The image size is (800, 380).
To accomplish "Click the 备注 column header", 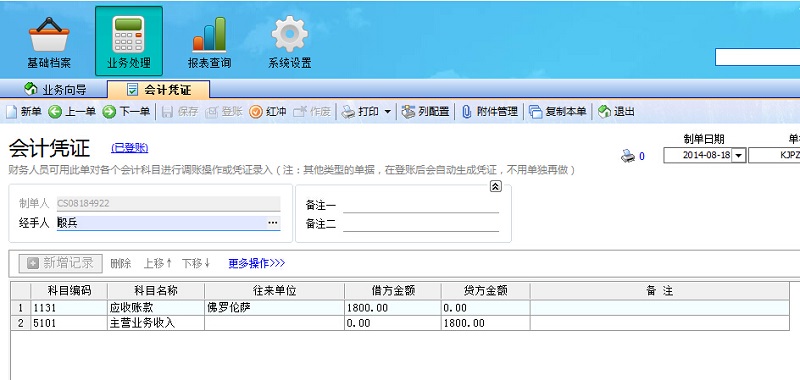I will tap(660, 291).
